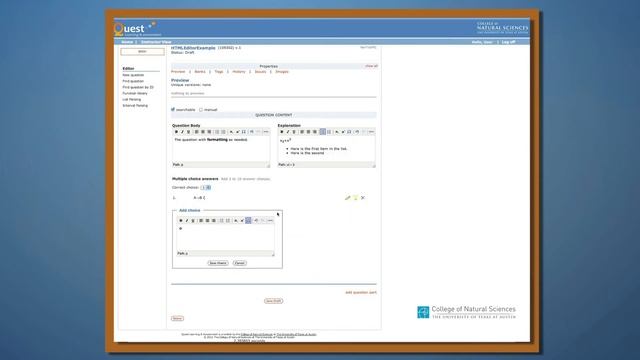640x360 pixels.
Task: Delete answer choice 1 with the X icon
Action: [363, 198]
